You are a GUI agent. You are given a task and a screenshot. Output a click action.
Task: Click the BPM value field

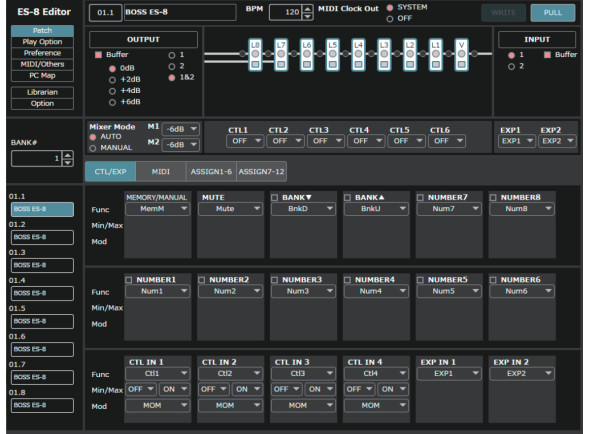pyautogui.click(x=286, y=12)
